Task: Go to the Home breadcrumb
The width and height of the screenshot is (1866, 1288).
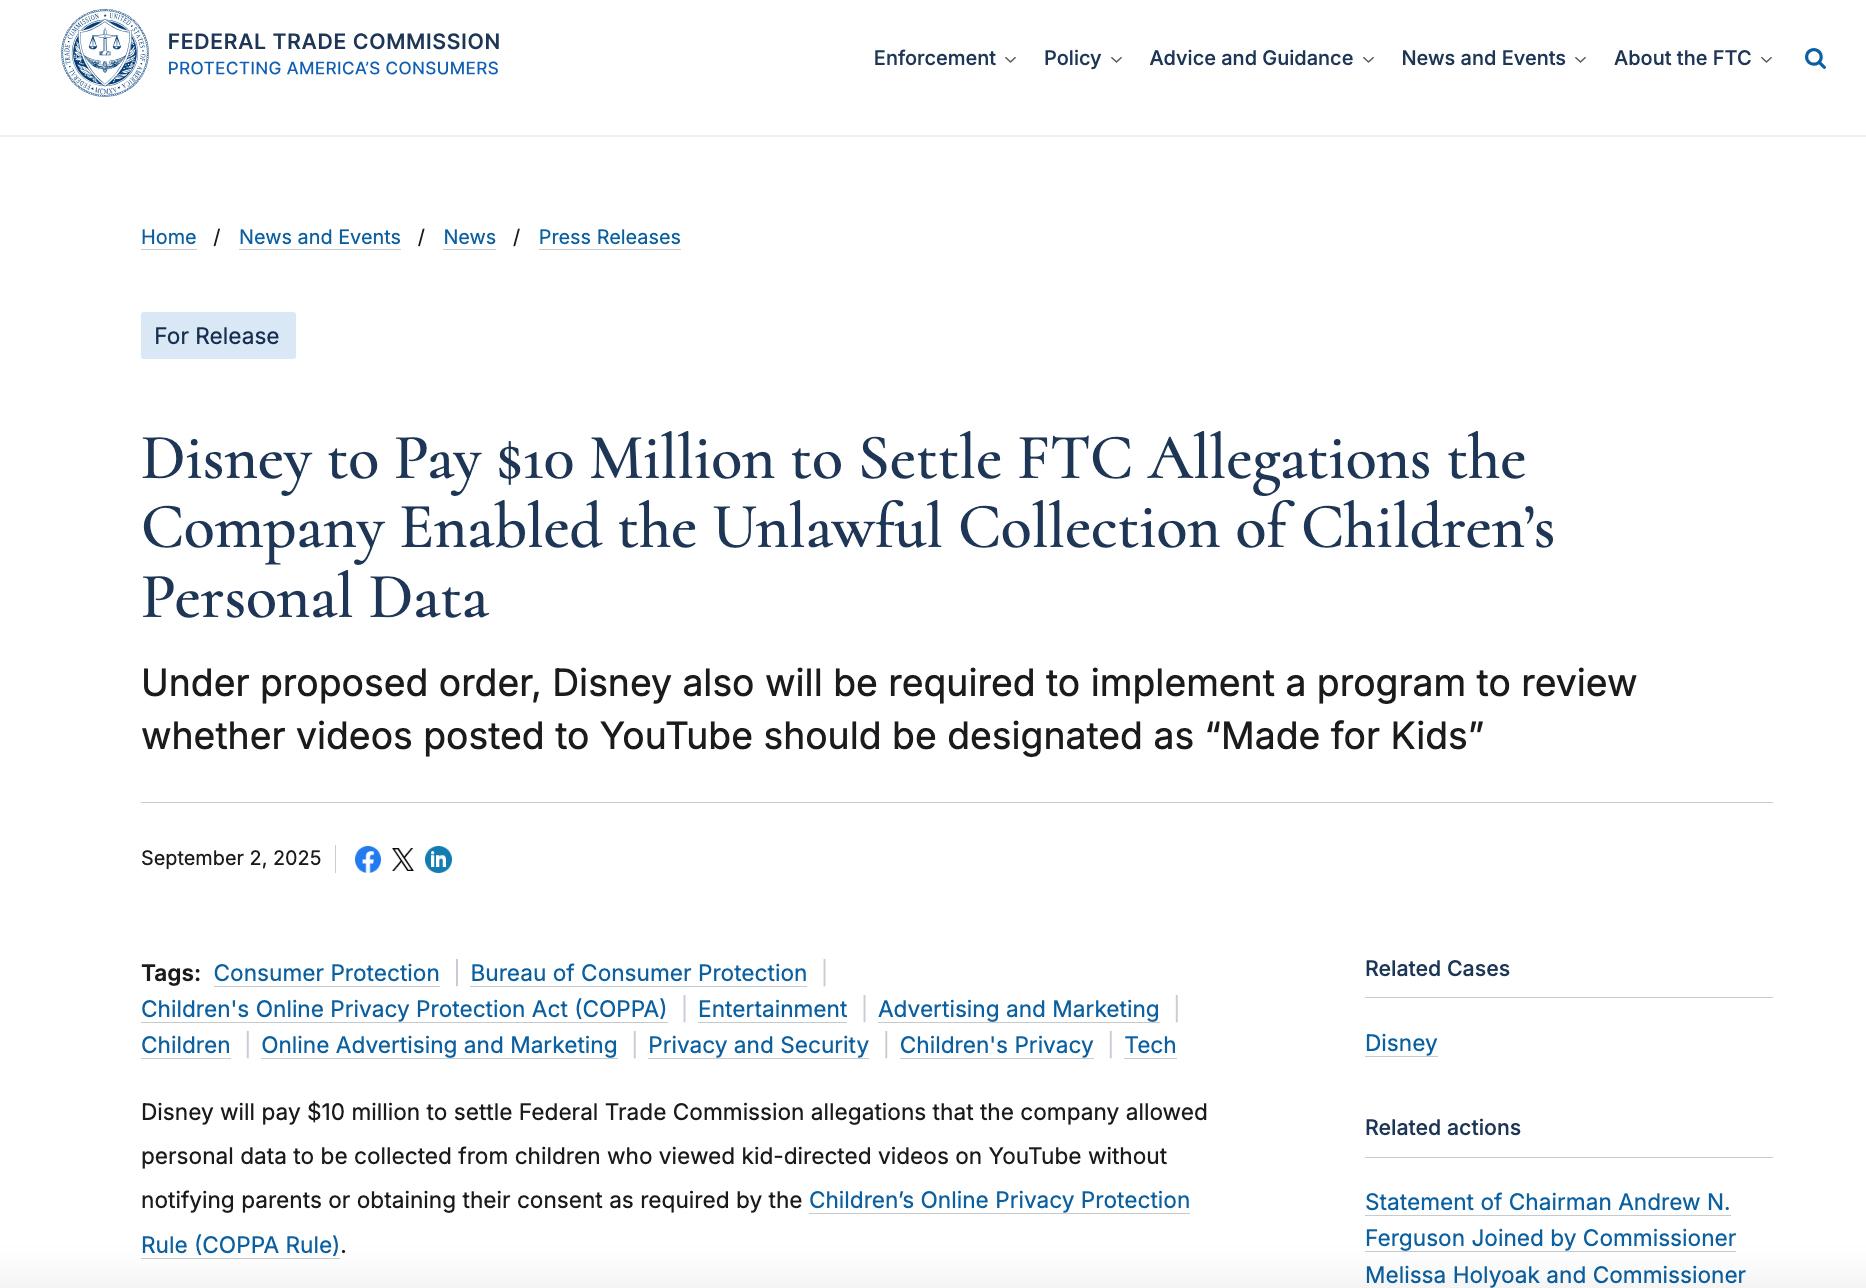Action: click(168, 237)
